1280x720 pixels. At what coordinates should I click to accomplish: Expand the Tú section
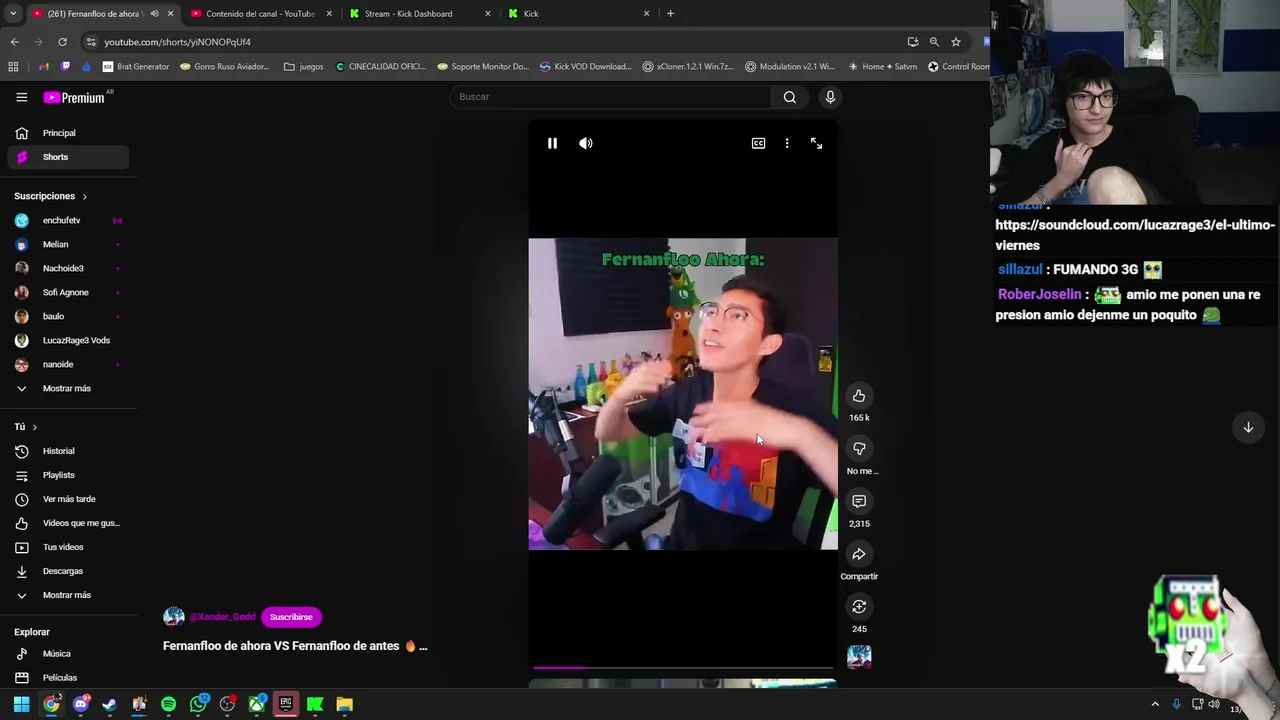pyautogui.click(x=26, y=427)
